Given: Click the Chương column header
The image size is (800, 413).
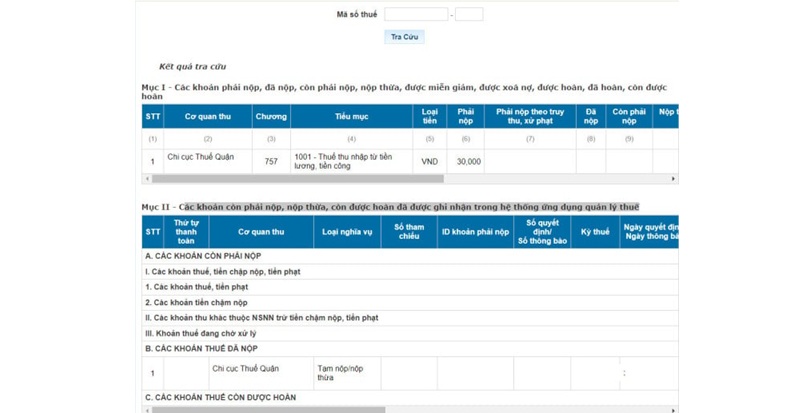Looking at the screenshot, I should pos(271,116).
